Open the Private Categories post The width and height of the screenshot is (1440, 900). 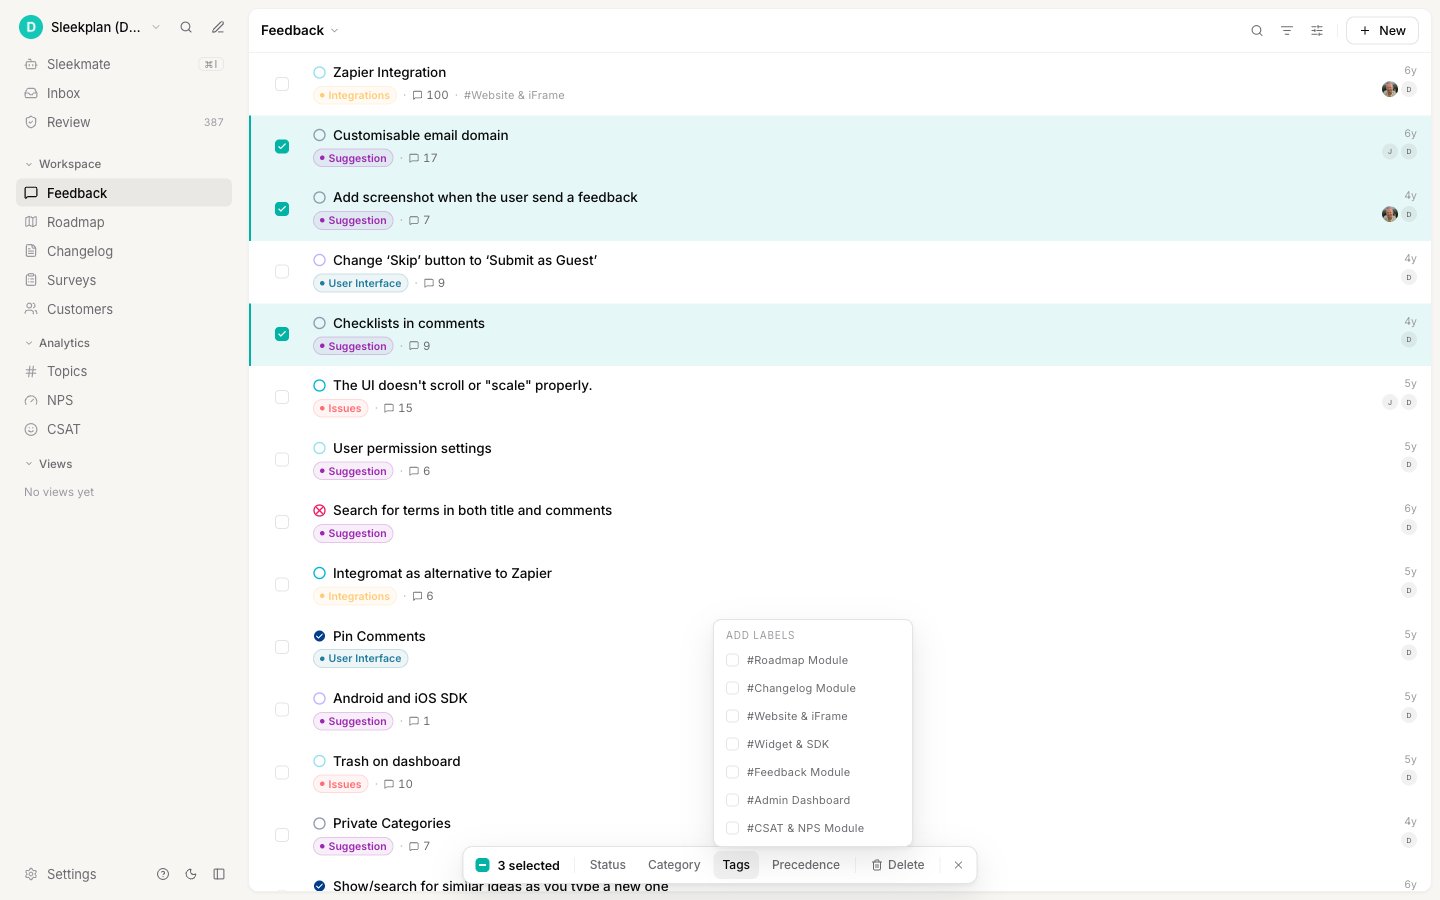point(392,823)
